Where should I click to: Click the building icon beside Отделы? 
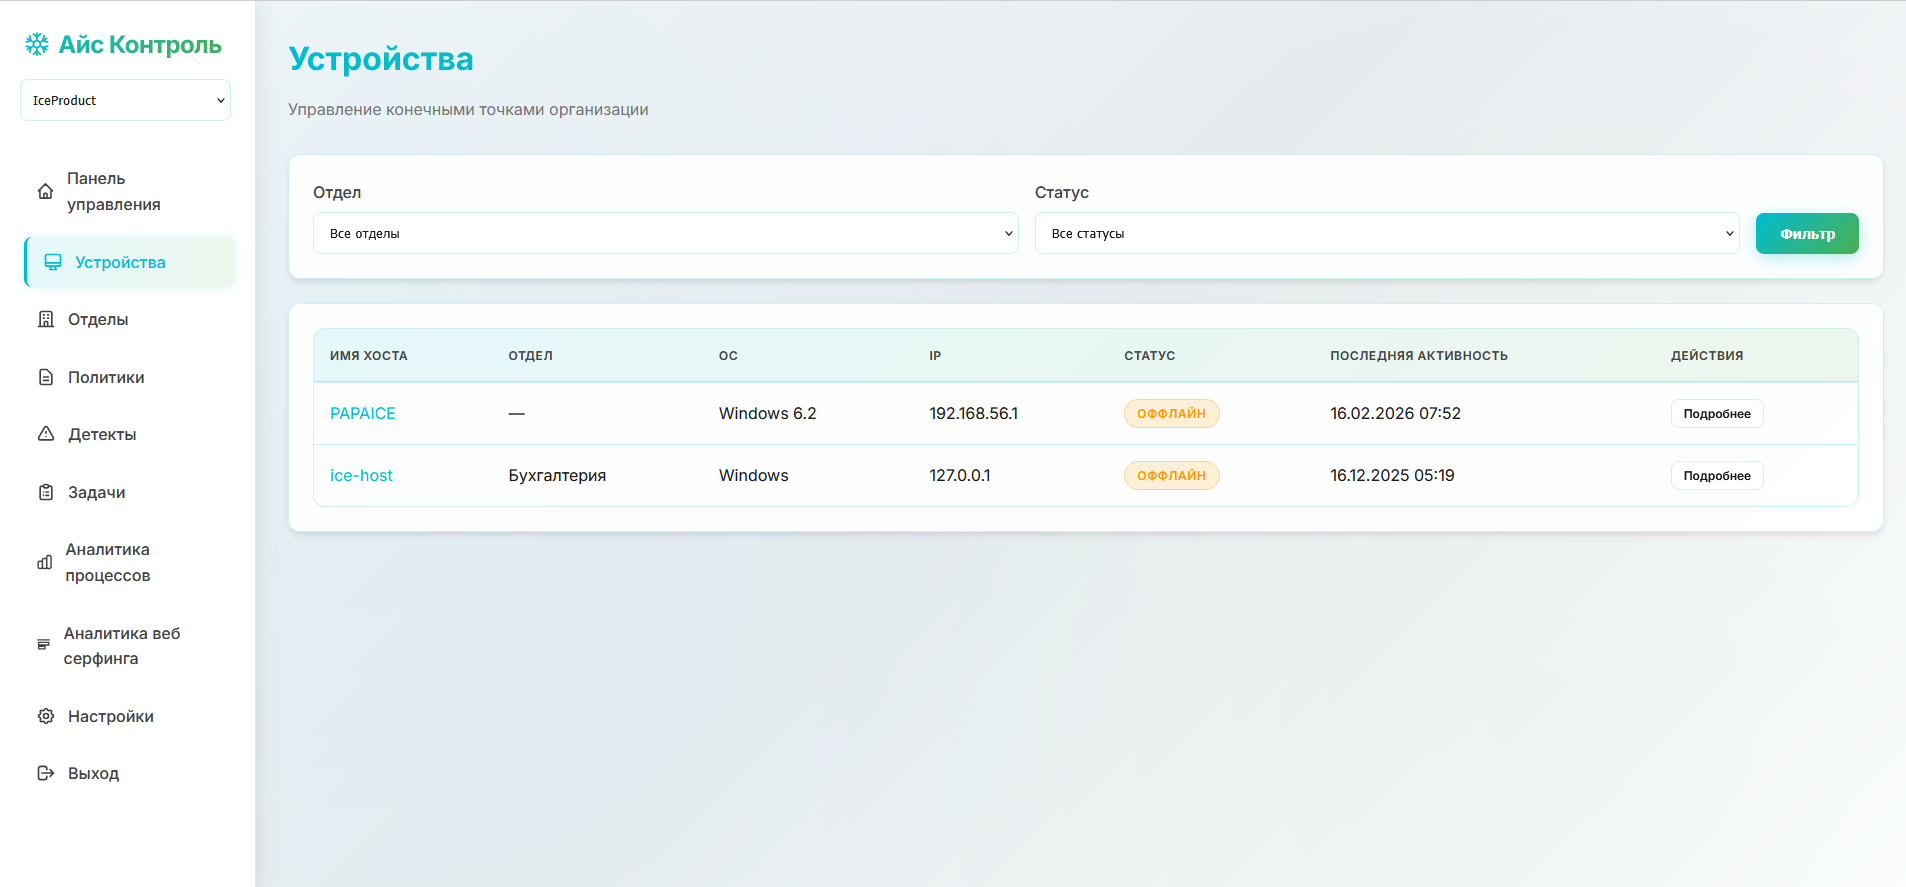pyautogui.click(x=46, y=319)
